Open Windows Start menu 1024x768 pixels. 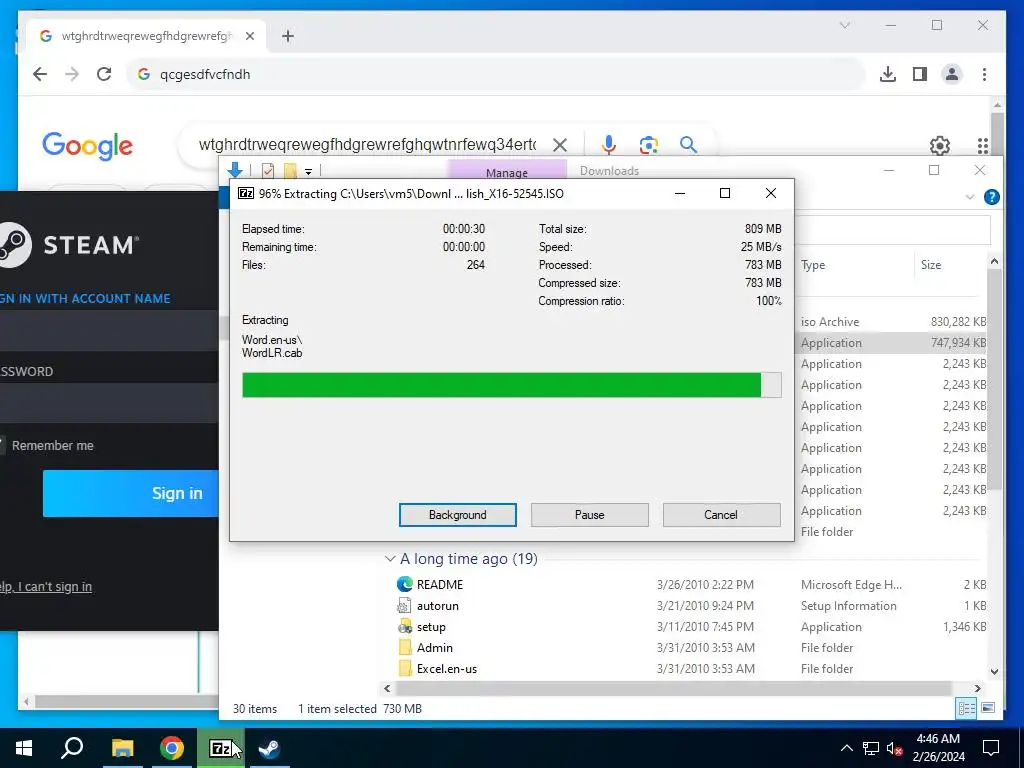point(24,748)
